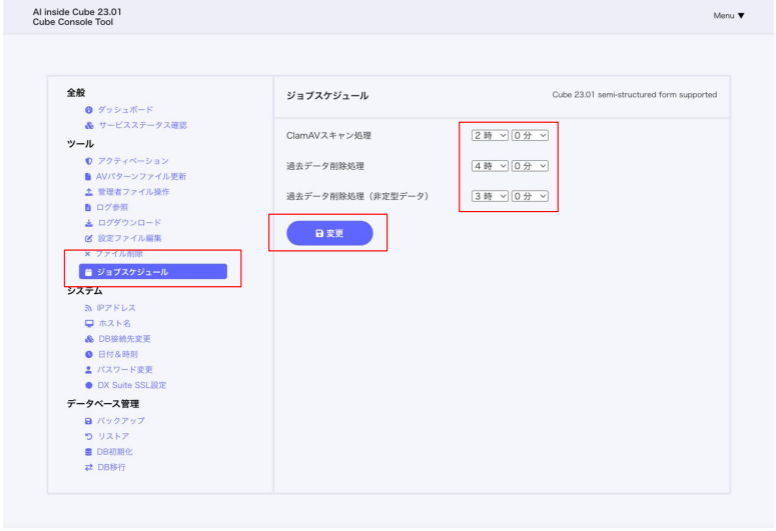Click the サービスステータス確認 icon
776x531 pixels.
[x=89, y=125]
